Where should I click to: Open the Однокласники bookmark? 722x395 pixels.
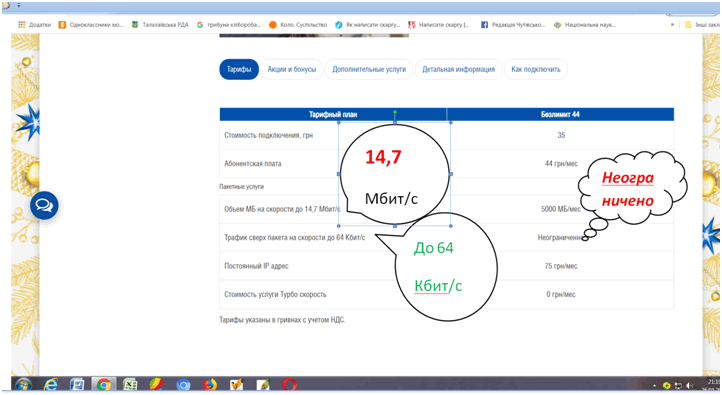(x=91, y=25)
